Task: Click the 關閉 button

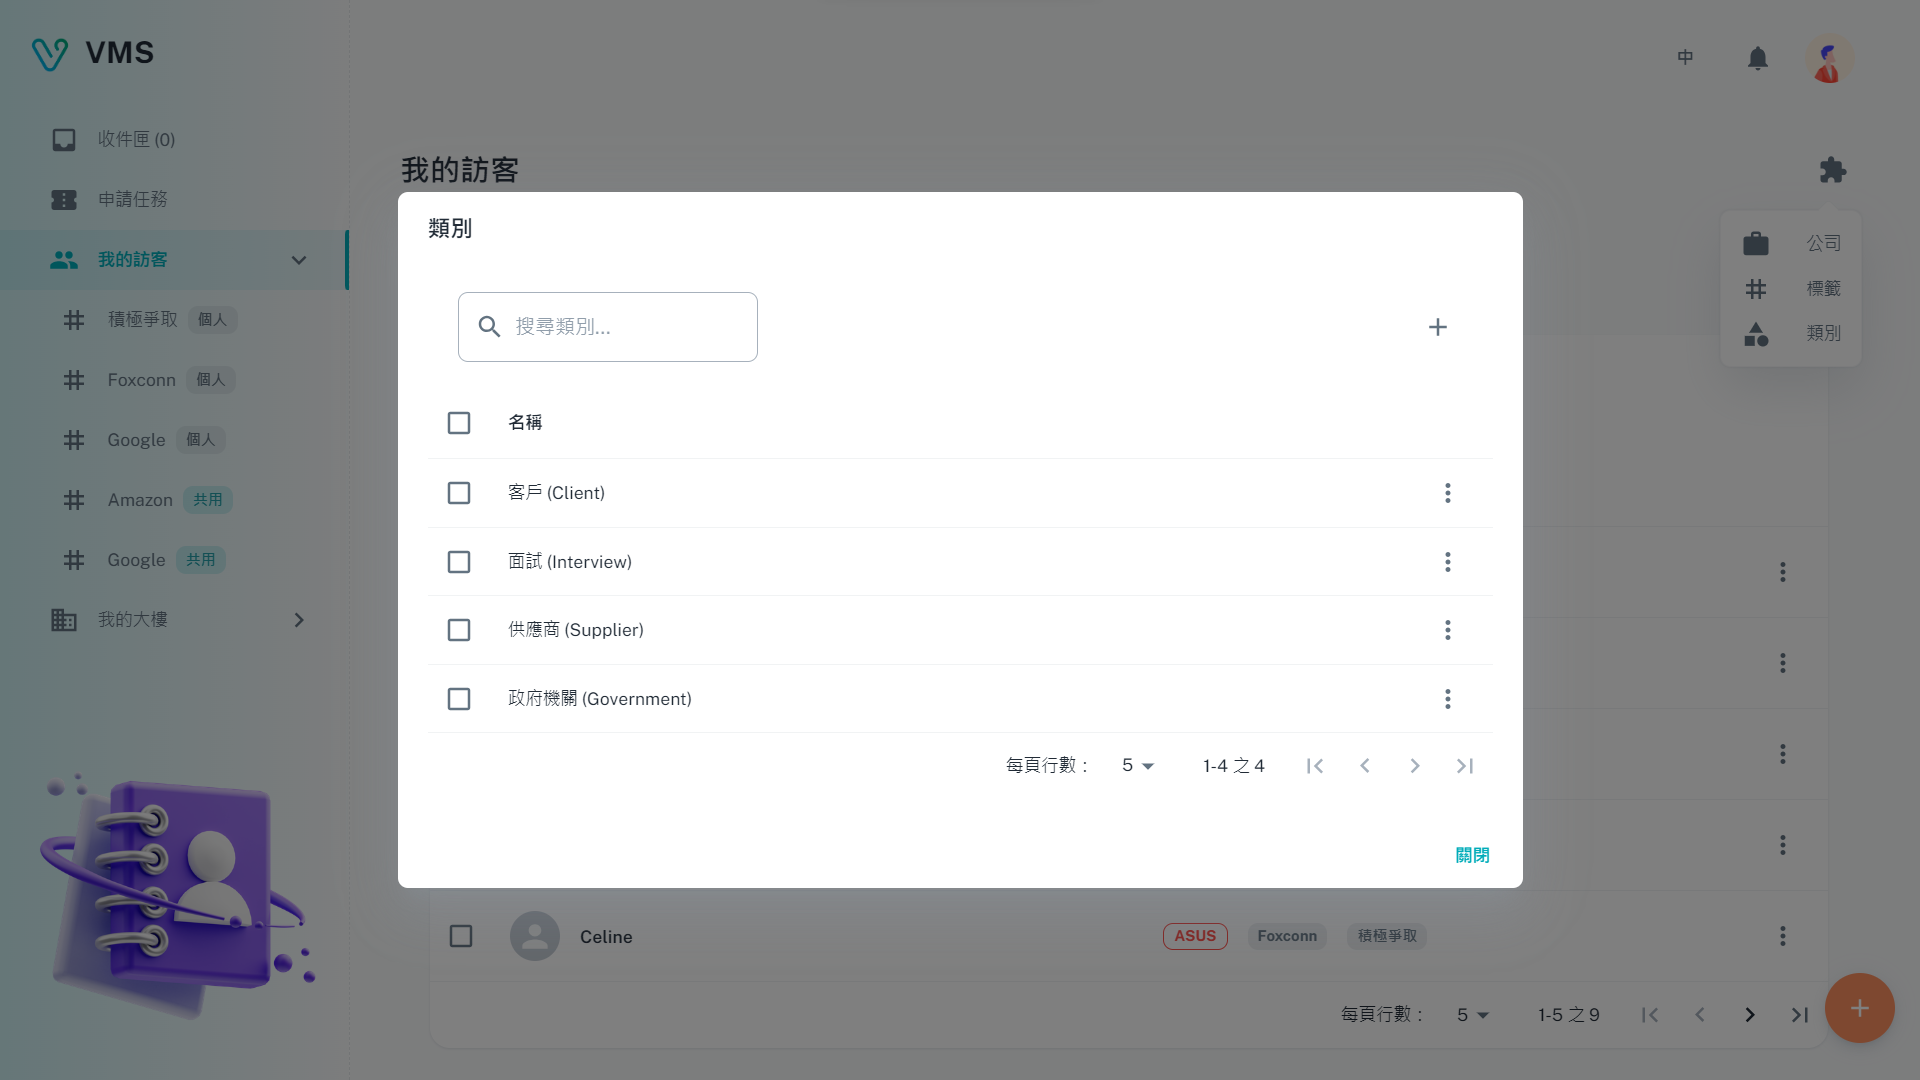Action: (1472, 855)
